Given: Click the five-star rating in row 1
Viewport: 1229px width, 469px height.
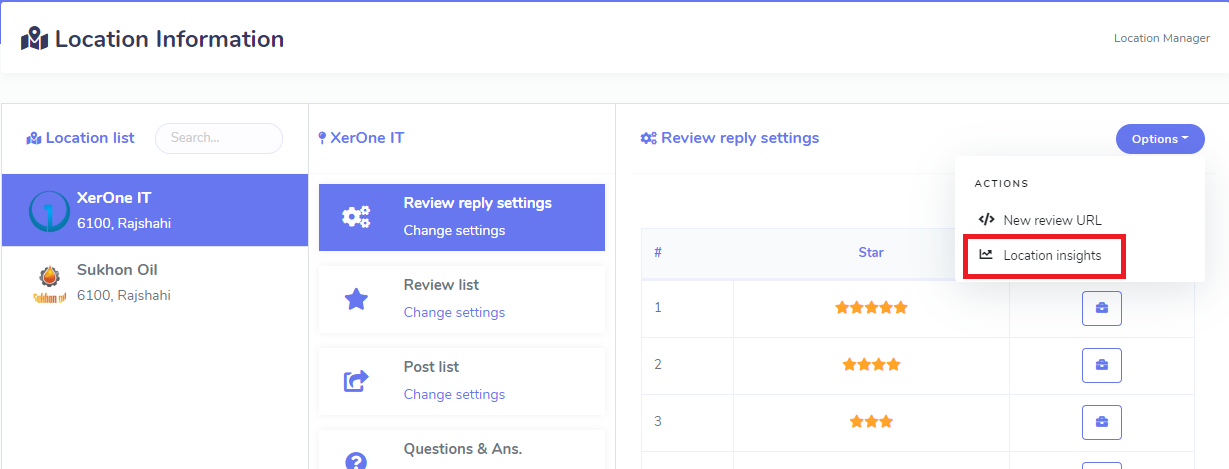Looking at the screenshot, I should pos(871,308).
